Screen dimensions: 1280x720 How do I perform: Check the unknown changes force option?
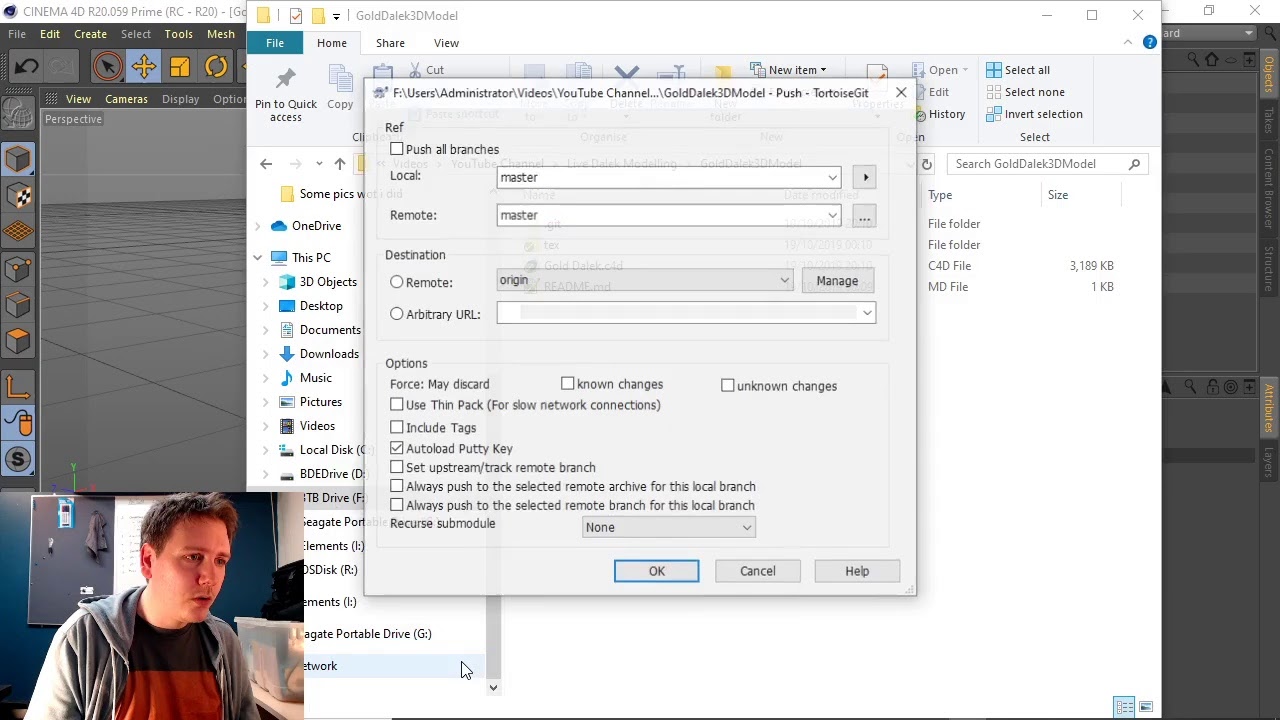point(728,386)
